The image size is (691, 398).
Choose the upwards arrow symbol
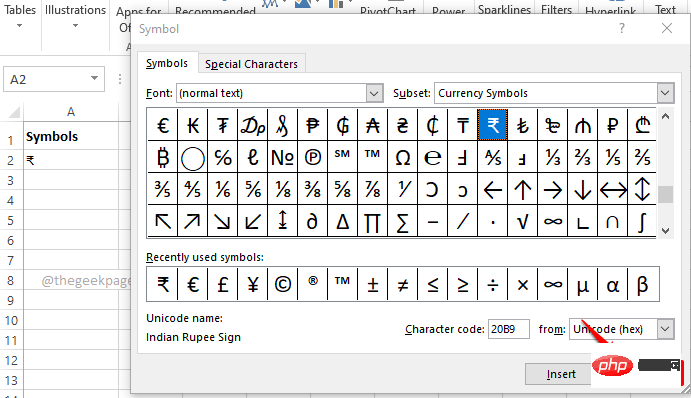click(523, 189)
